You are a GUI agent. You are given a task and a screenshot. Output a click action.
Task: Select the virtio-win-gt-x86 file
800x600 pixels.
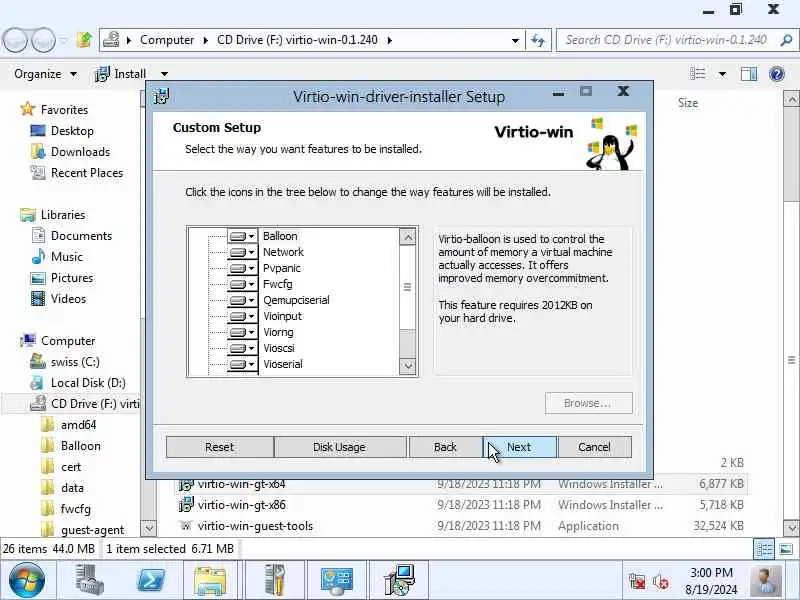pyautogui.click(x=241, y=505)
